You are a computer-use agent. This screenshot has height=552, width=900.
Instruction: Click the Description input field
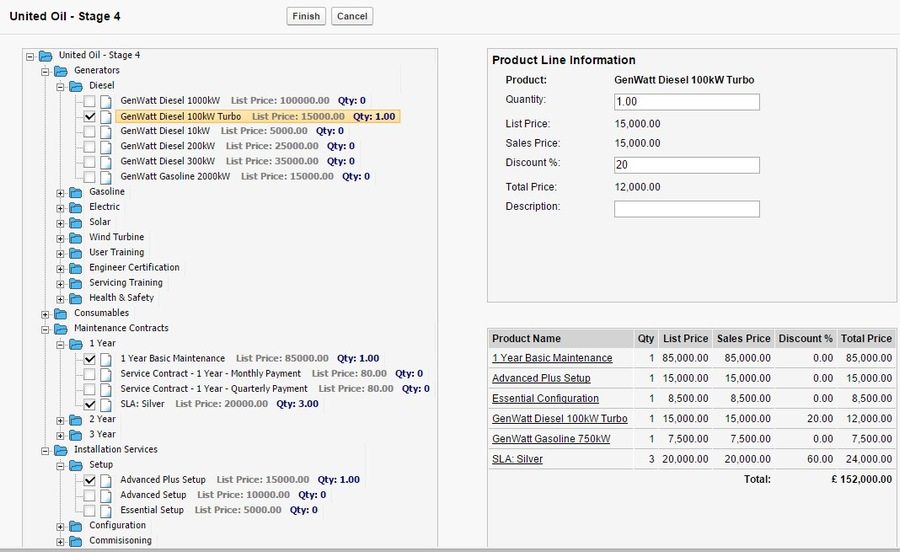686,209
